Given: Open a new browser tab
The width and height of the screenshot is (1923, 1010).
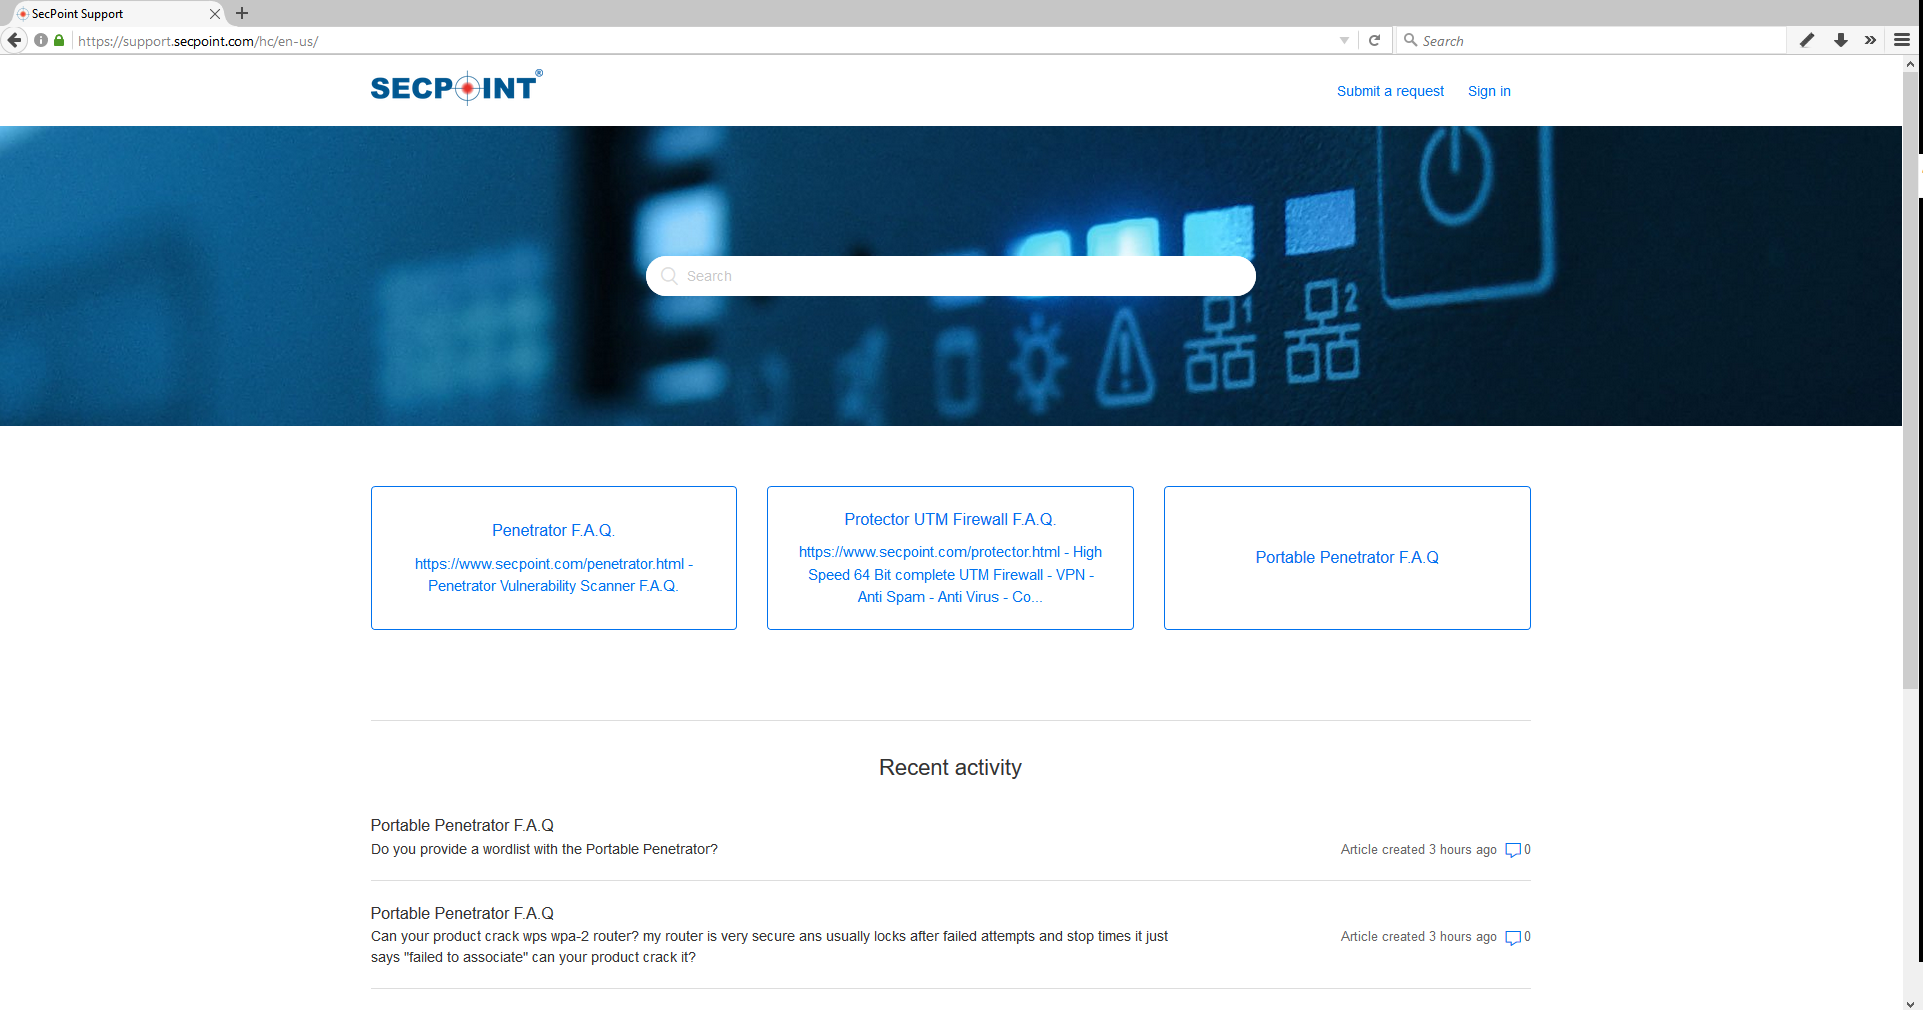Looking at the screenshot, I should coord(242,13).
